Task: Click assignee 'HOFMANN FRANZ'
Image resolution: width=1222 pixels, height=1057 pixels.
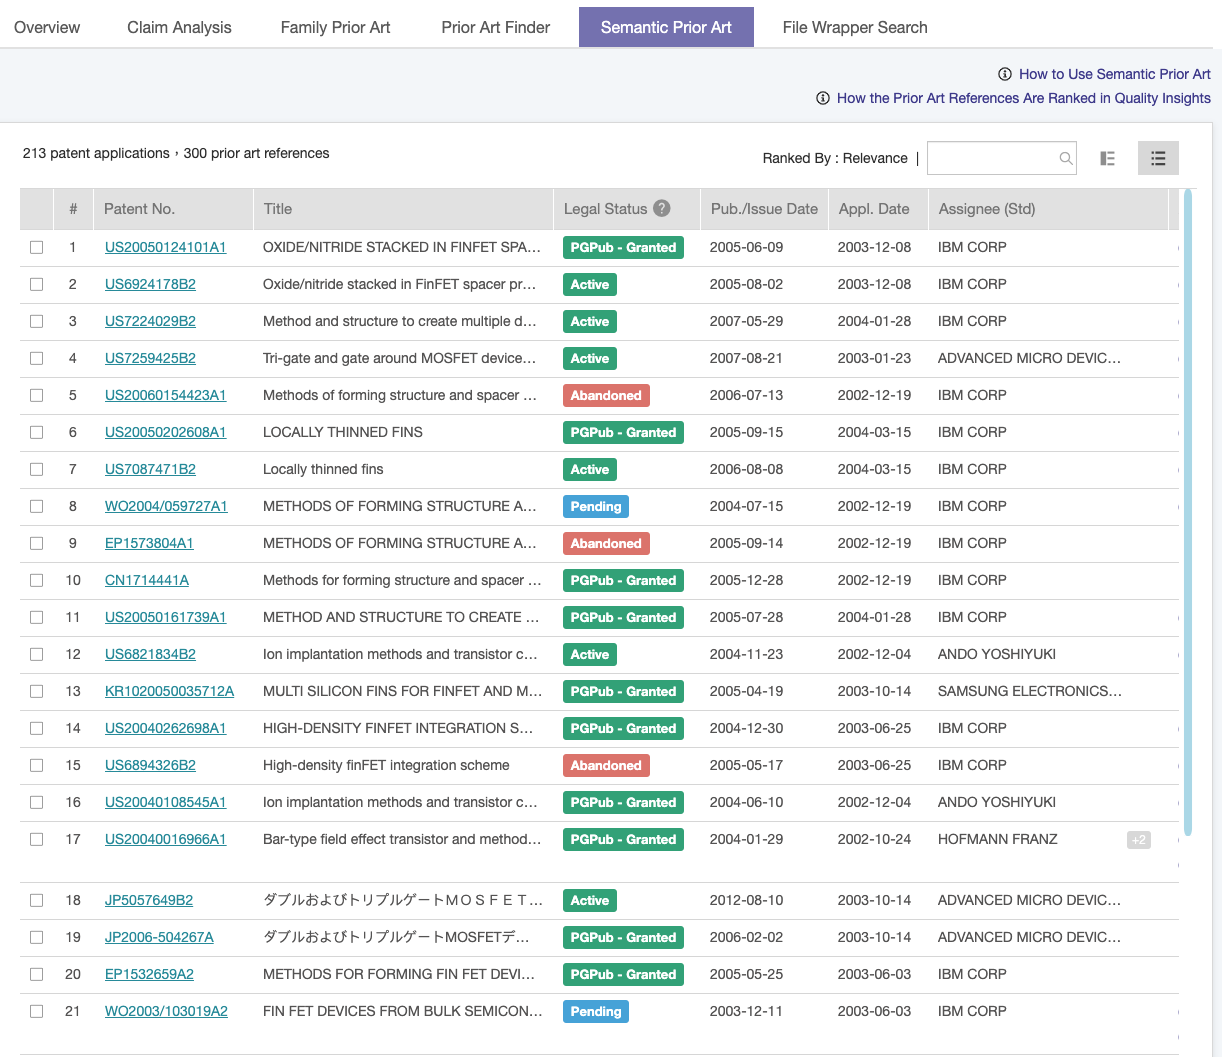Action: point(997,839)
